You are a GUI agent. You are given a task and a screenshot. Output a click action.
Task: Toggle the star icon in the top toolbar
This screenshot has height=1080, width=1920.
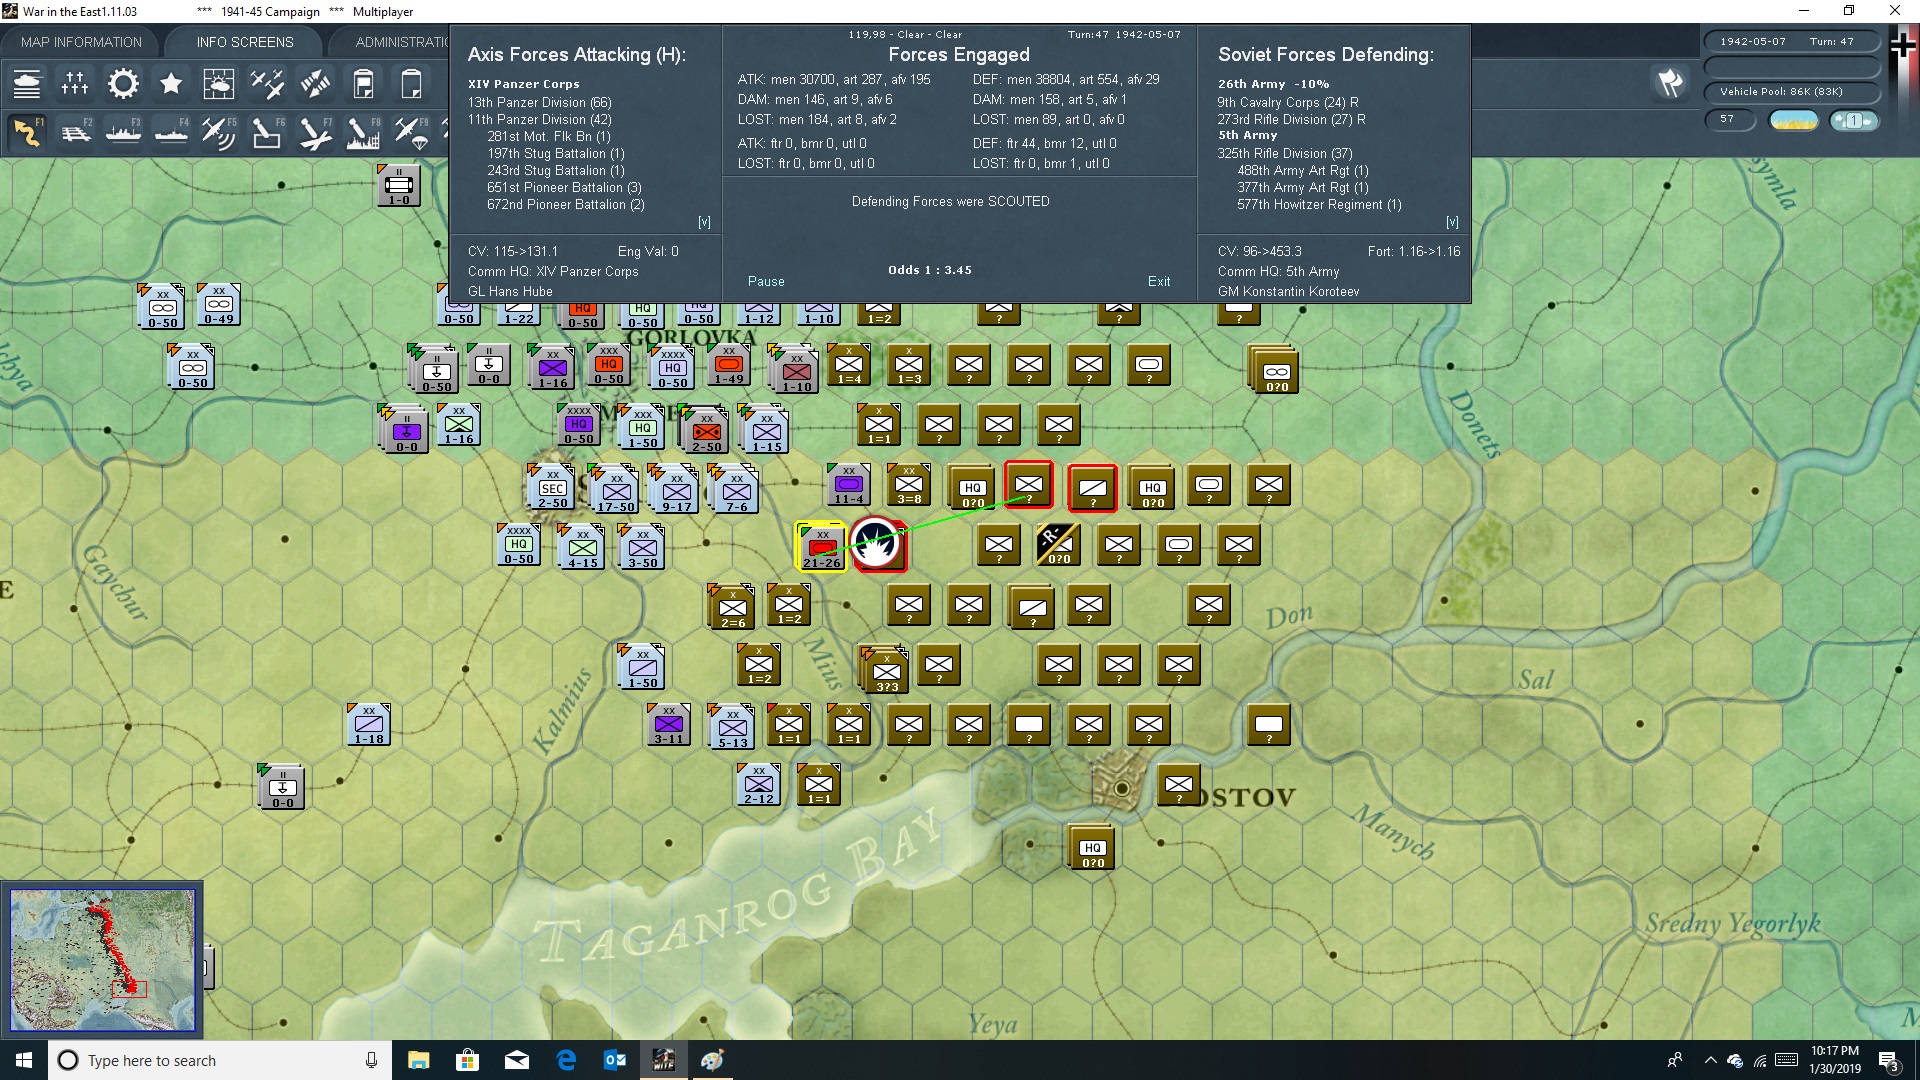[171, 84]
